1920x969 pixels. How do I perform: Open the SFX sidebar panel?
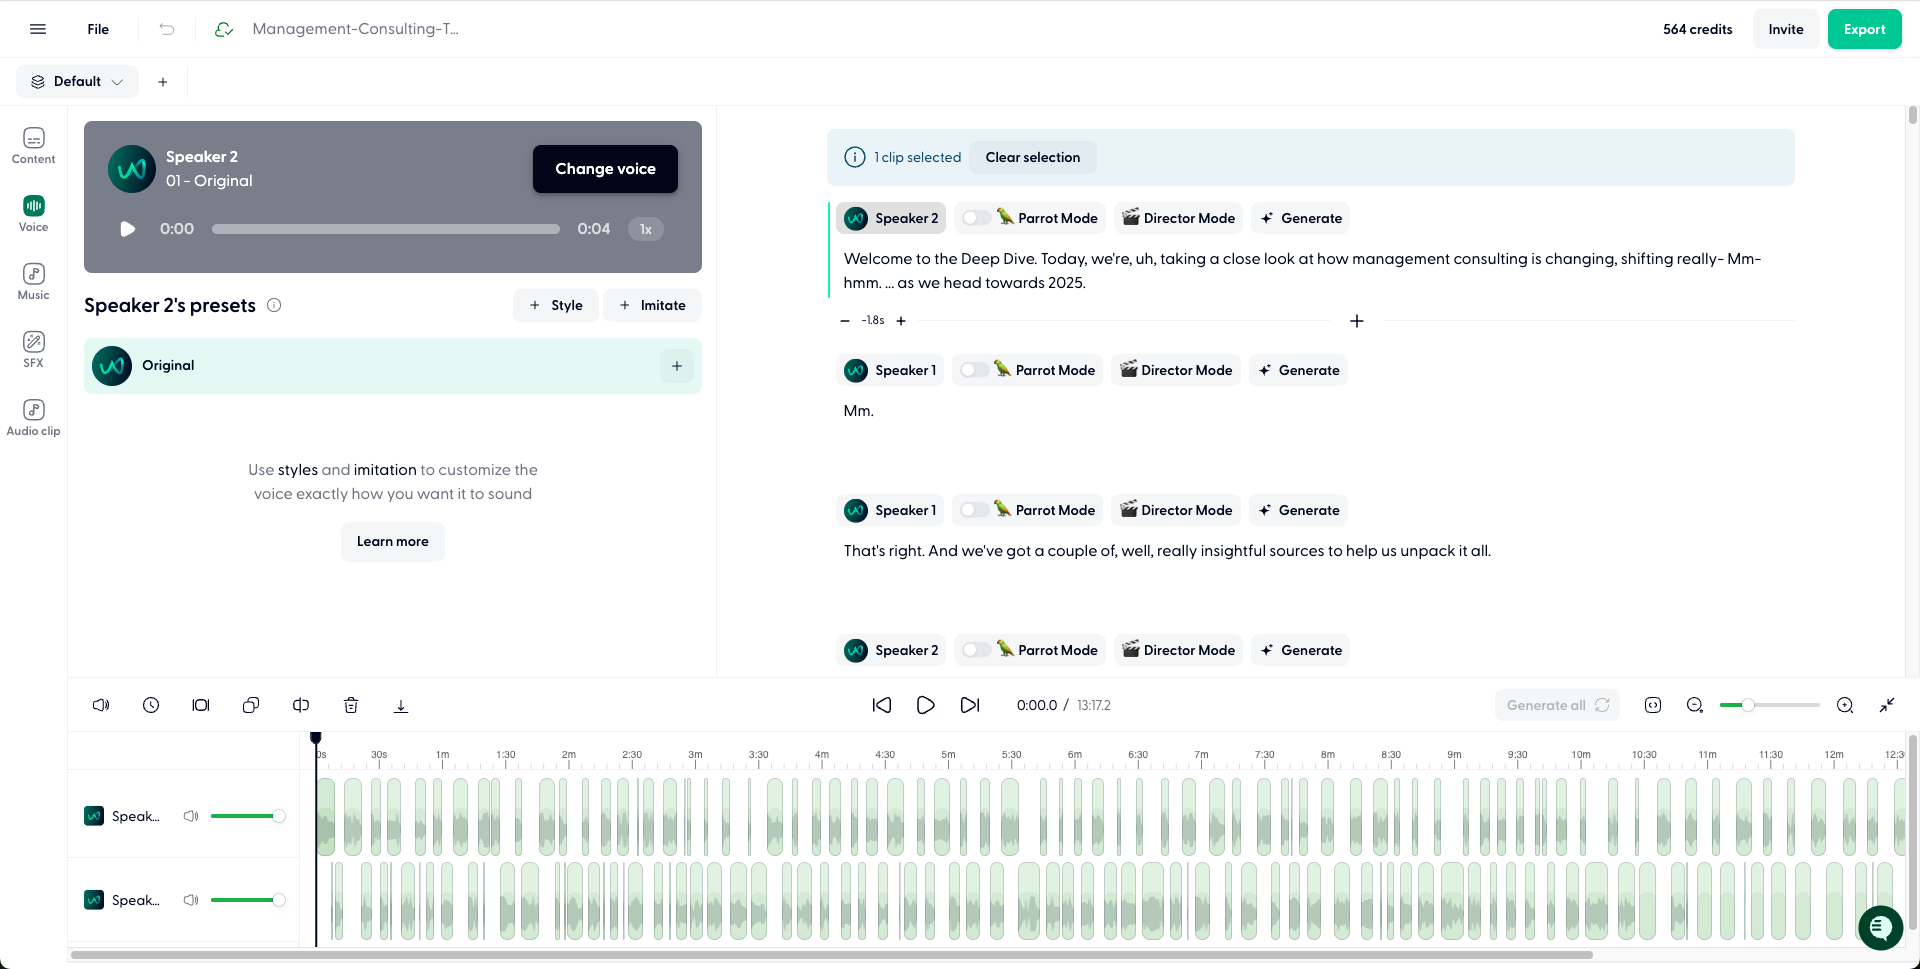[x=33, y=349]
